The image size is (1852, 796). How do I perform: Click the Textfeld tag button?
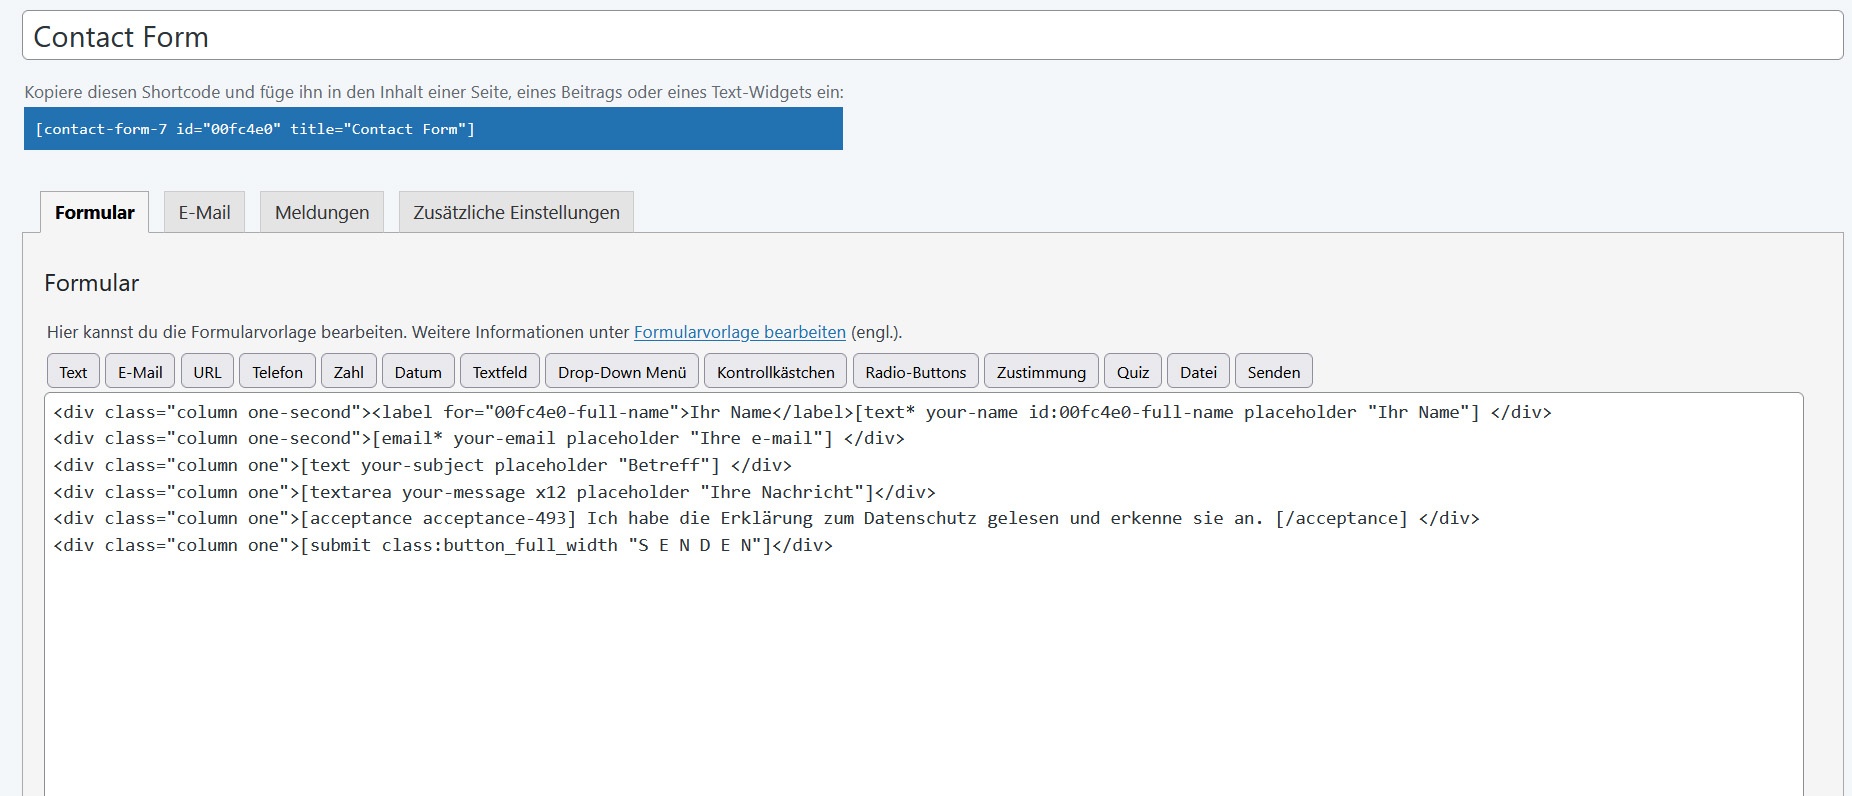499,372
